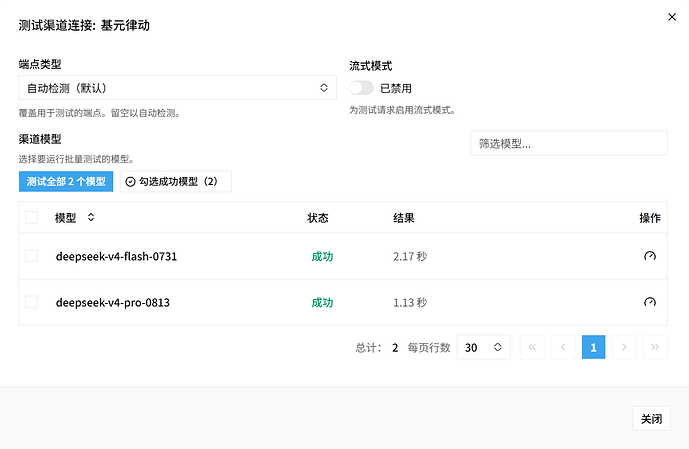
Task: Click the deepseek-v4-pro-0813 model name
Action: tap(112, 302)
